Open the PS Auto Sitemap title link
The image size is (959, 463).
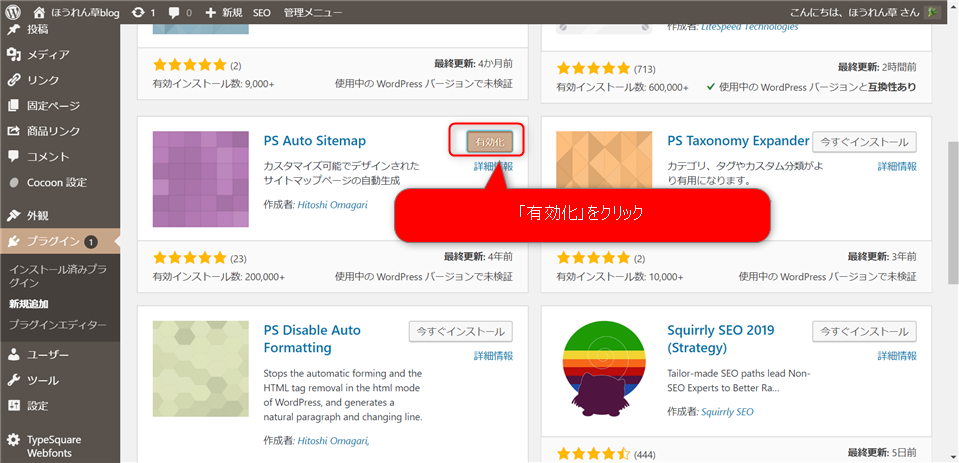click(x=314, y=141)
